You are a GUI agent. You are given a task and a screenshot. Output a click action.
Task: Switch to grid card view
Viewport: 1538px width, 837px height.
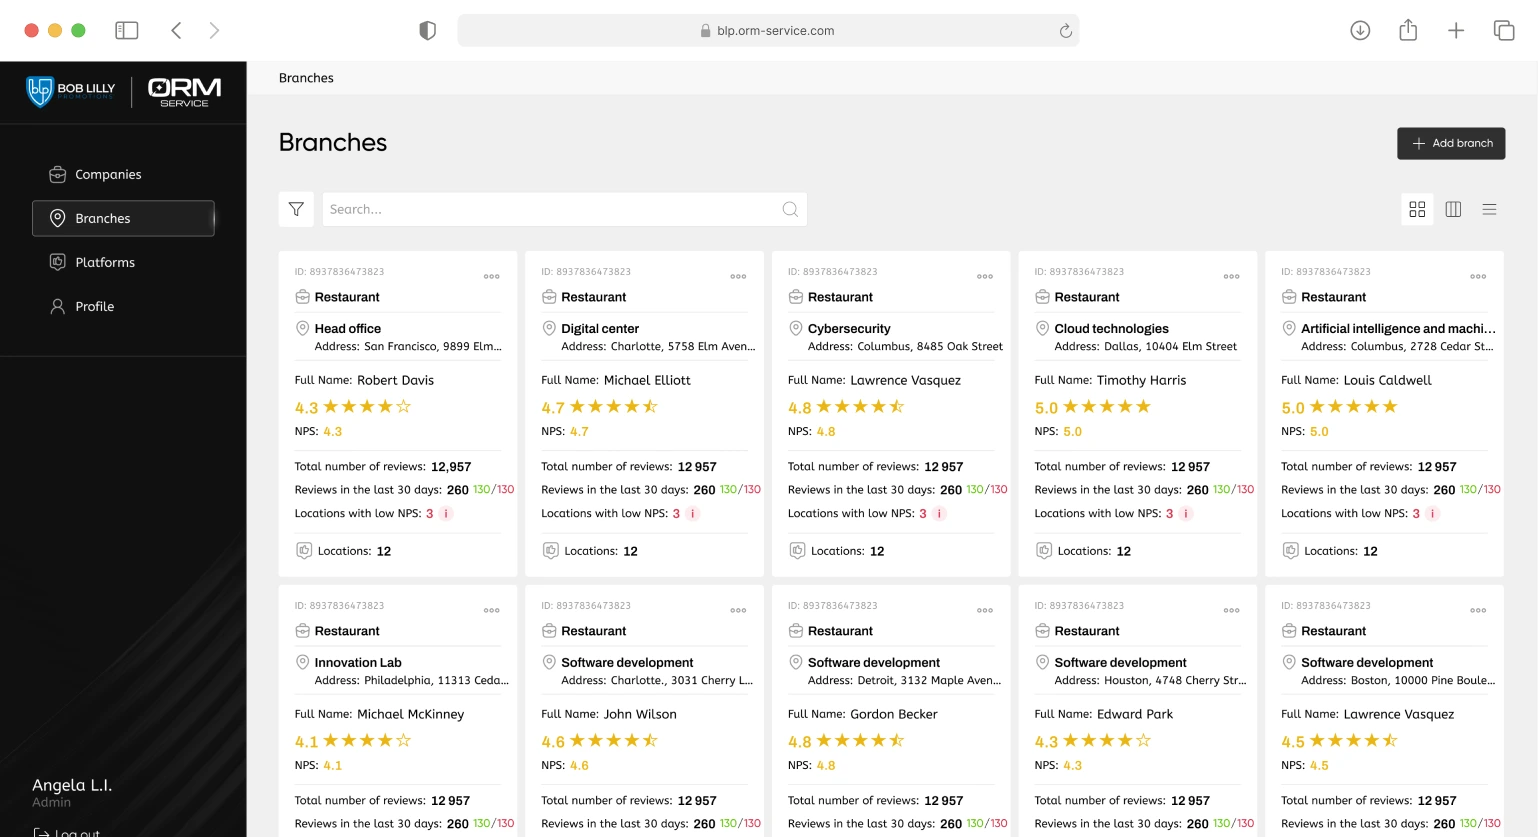(x=1417, y=209)
